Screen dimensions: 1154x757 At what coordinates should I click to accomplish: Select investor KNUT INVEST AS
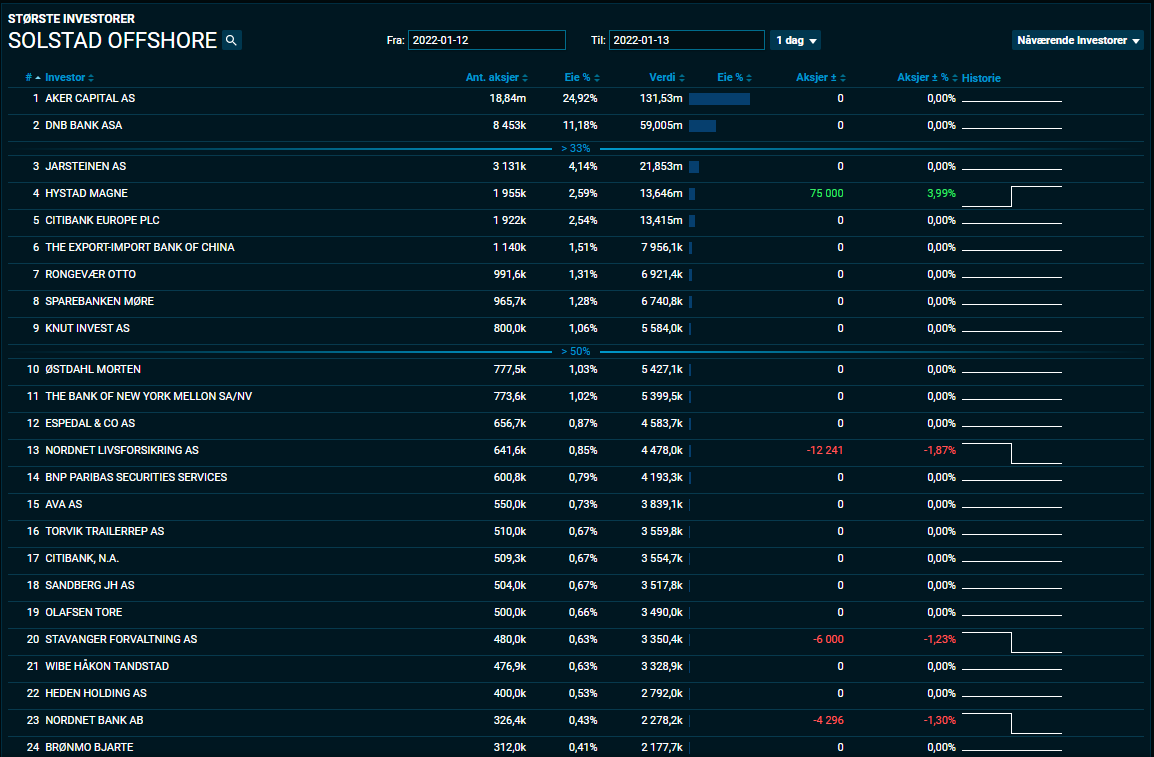[87, 329]
